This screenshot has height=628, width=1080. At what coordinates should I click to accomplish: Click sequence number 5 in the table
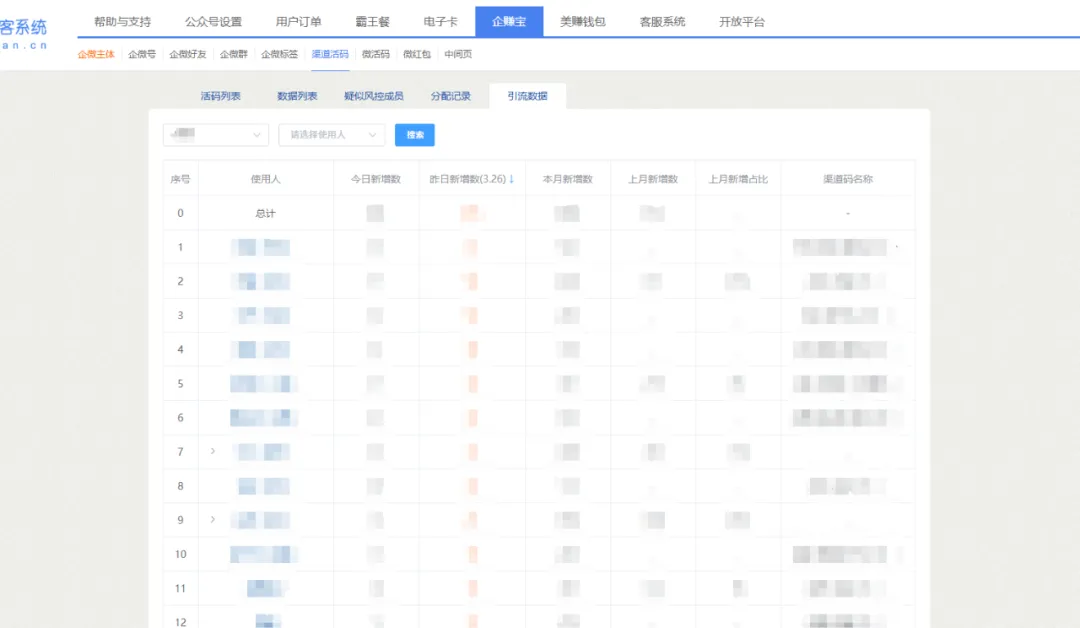(x=180, y=384)
